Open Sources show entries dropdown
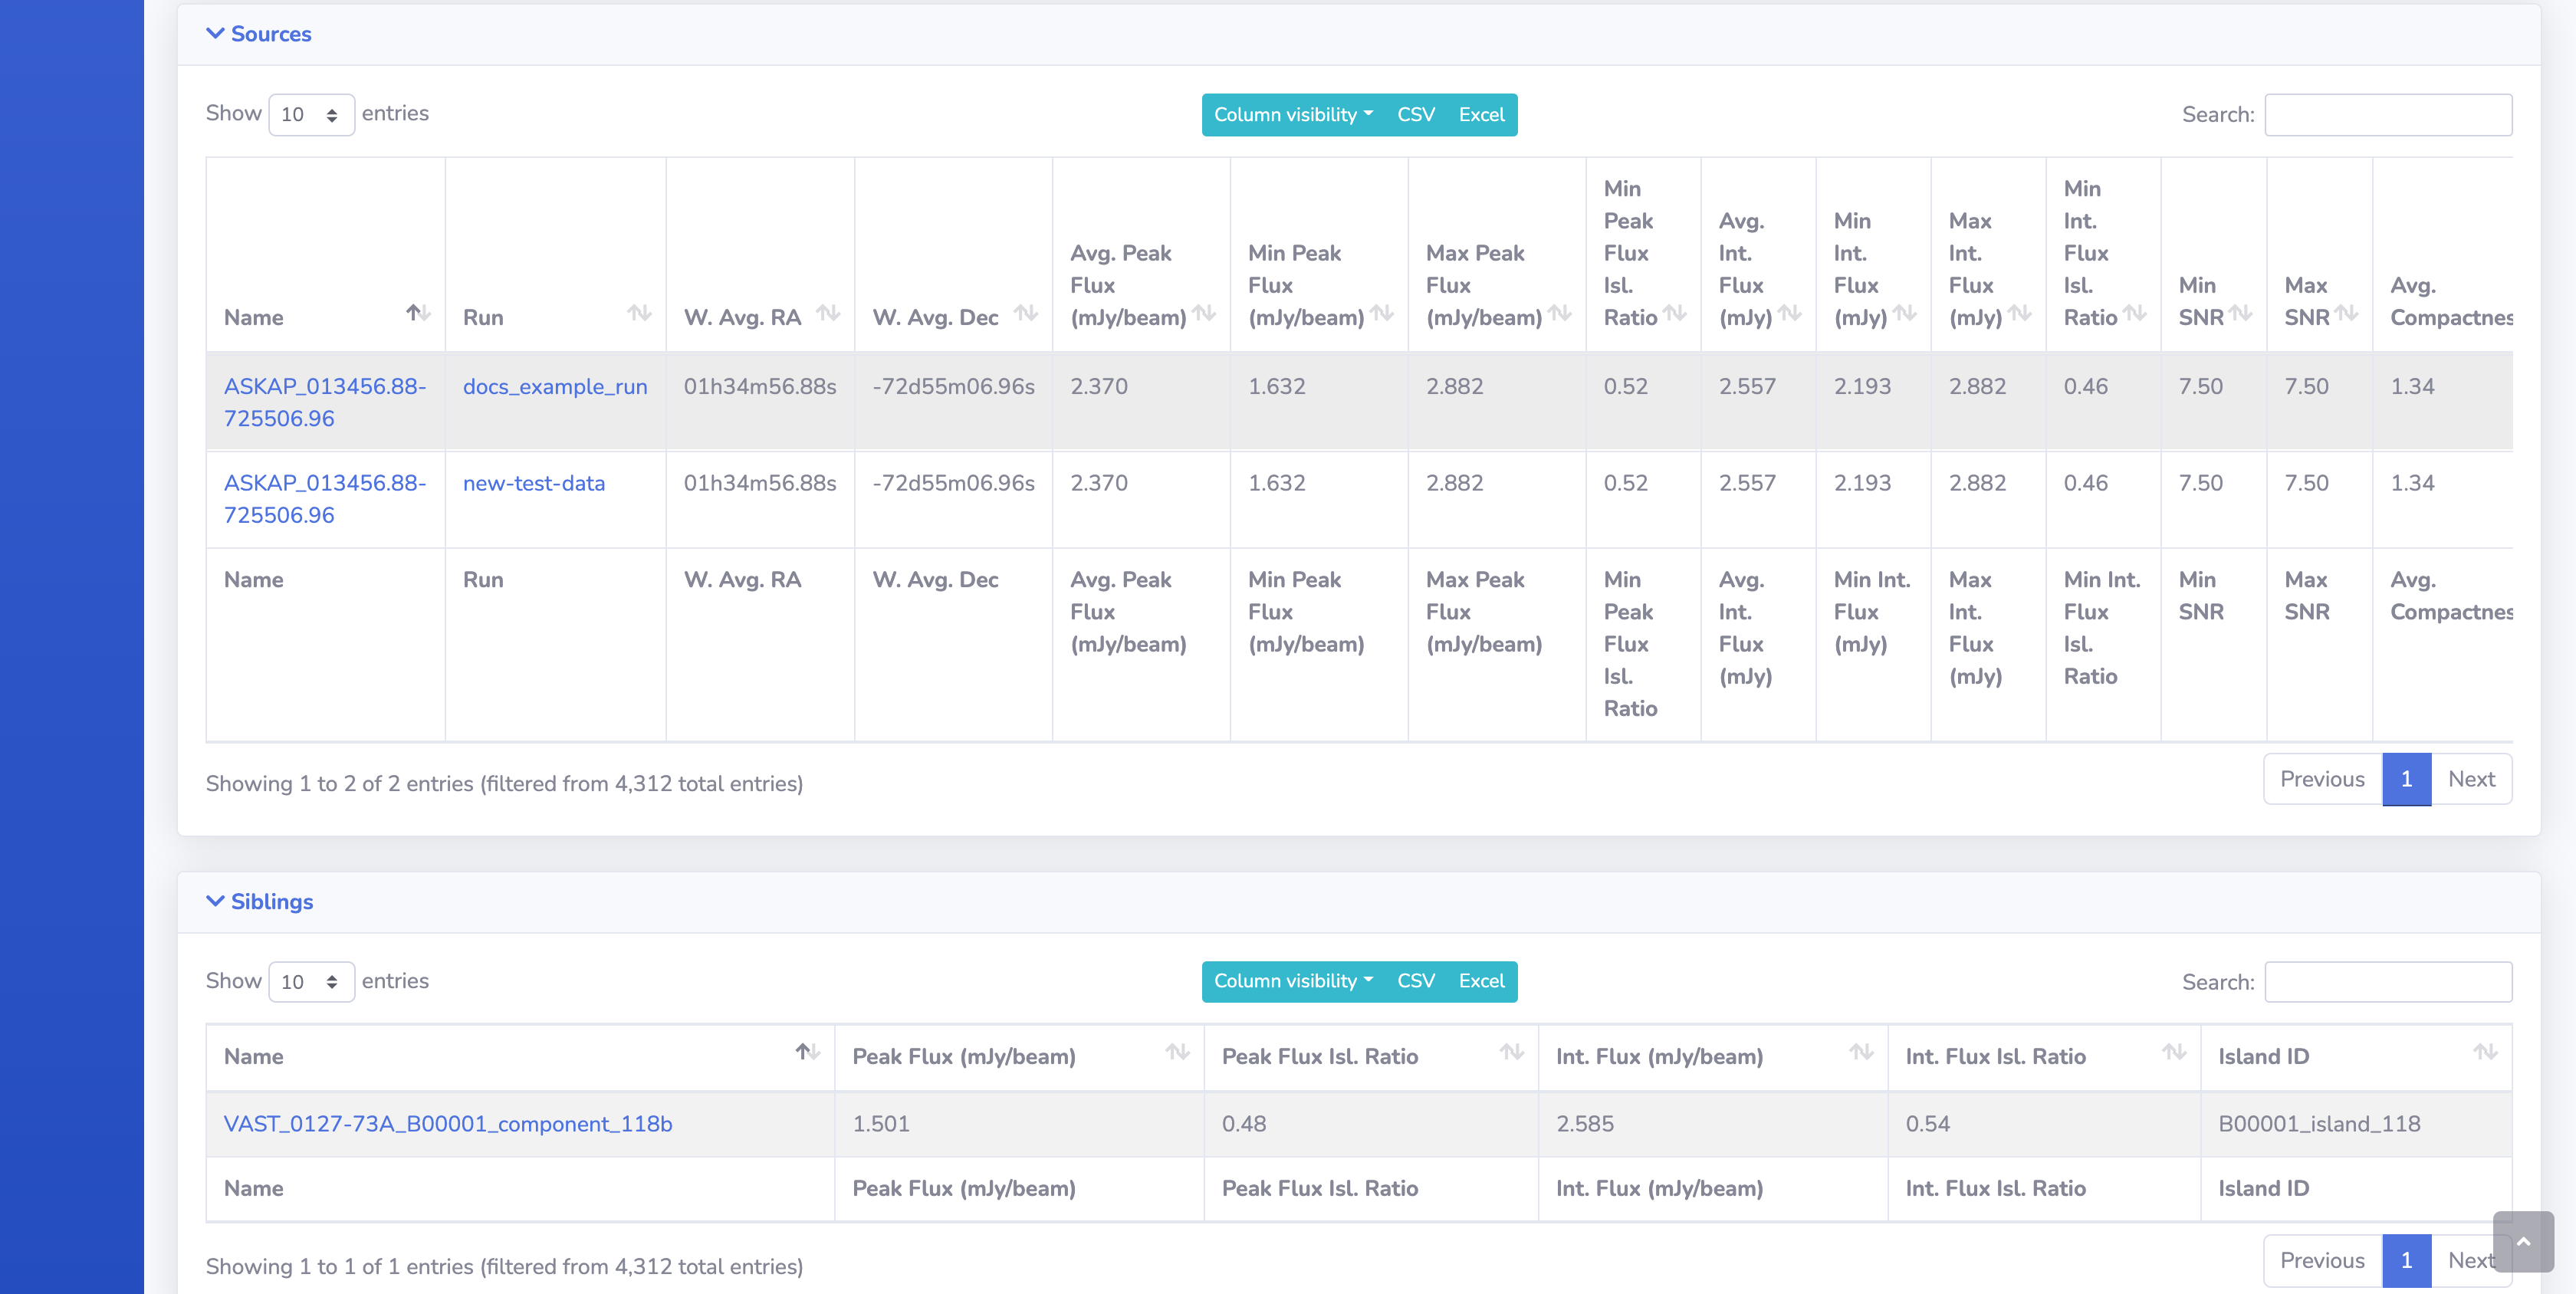Image resolution: width=2576 pixels, height=1294 pixels. pyautogui.click(x=311, y=115)
